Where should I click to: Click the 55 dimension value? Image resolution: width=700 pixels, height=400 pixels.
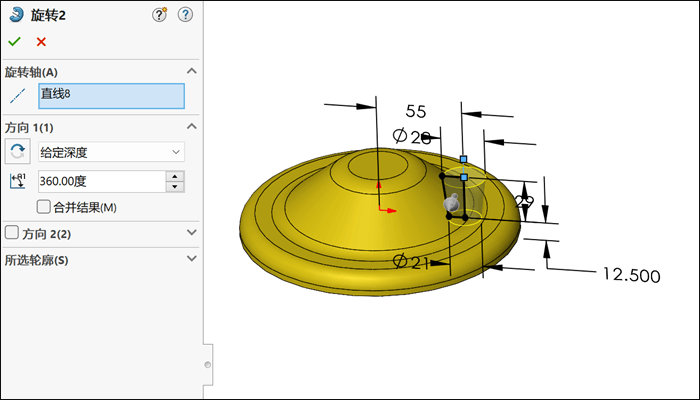(x=416, y=111)
